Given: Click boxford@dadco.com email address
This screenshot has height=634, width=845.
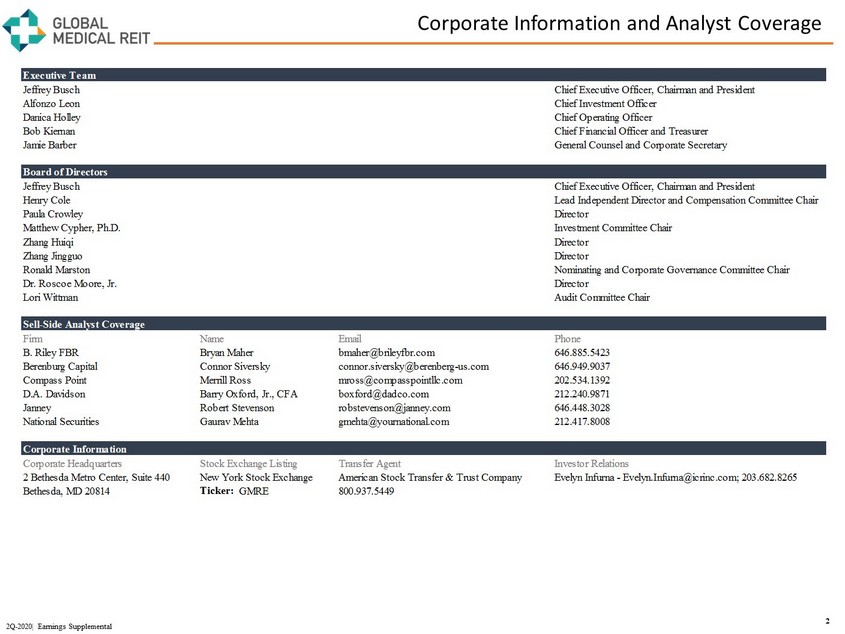Looking at the screenshot, I should (x=380, y=395).
